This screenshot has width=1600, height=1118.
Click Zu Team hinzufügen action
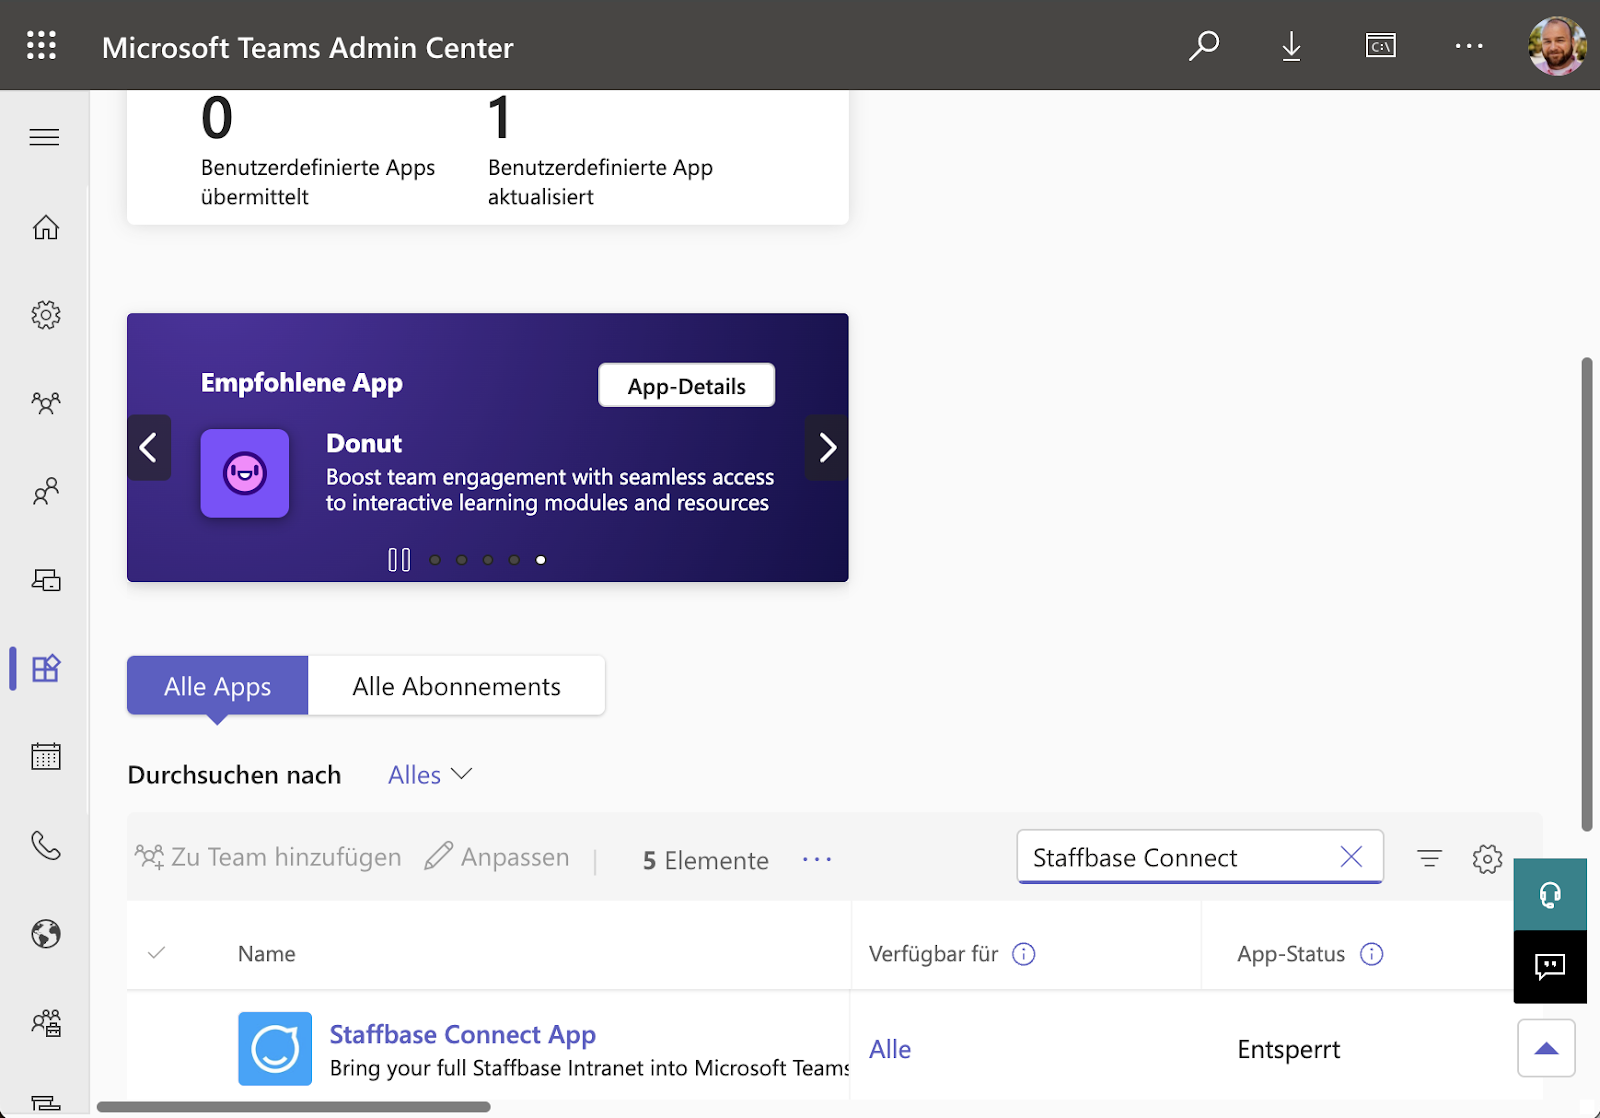(x=268, y=857)
